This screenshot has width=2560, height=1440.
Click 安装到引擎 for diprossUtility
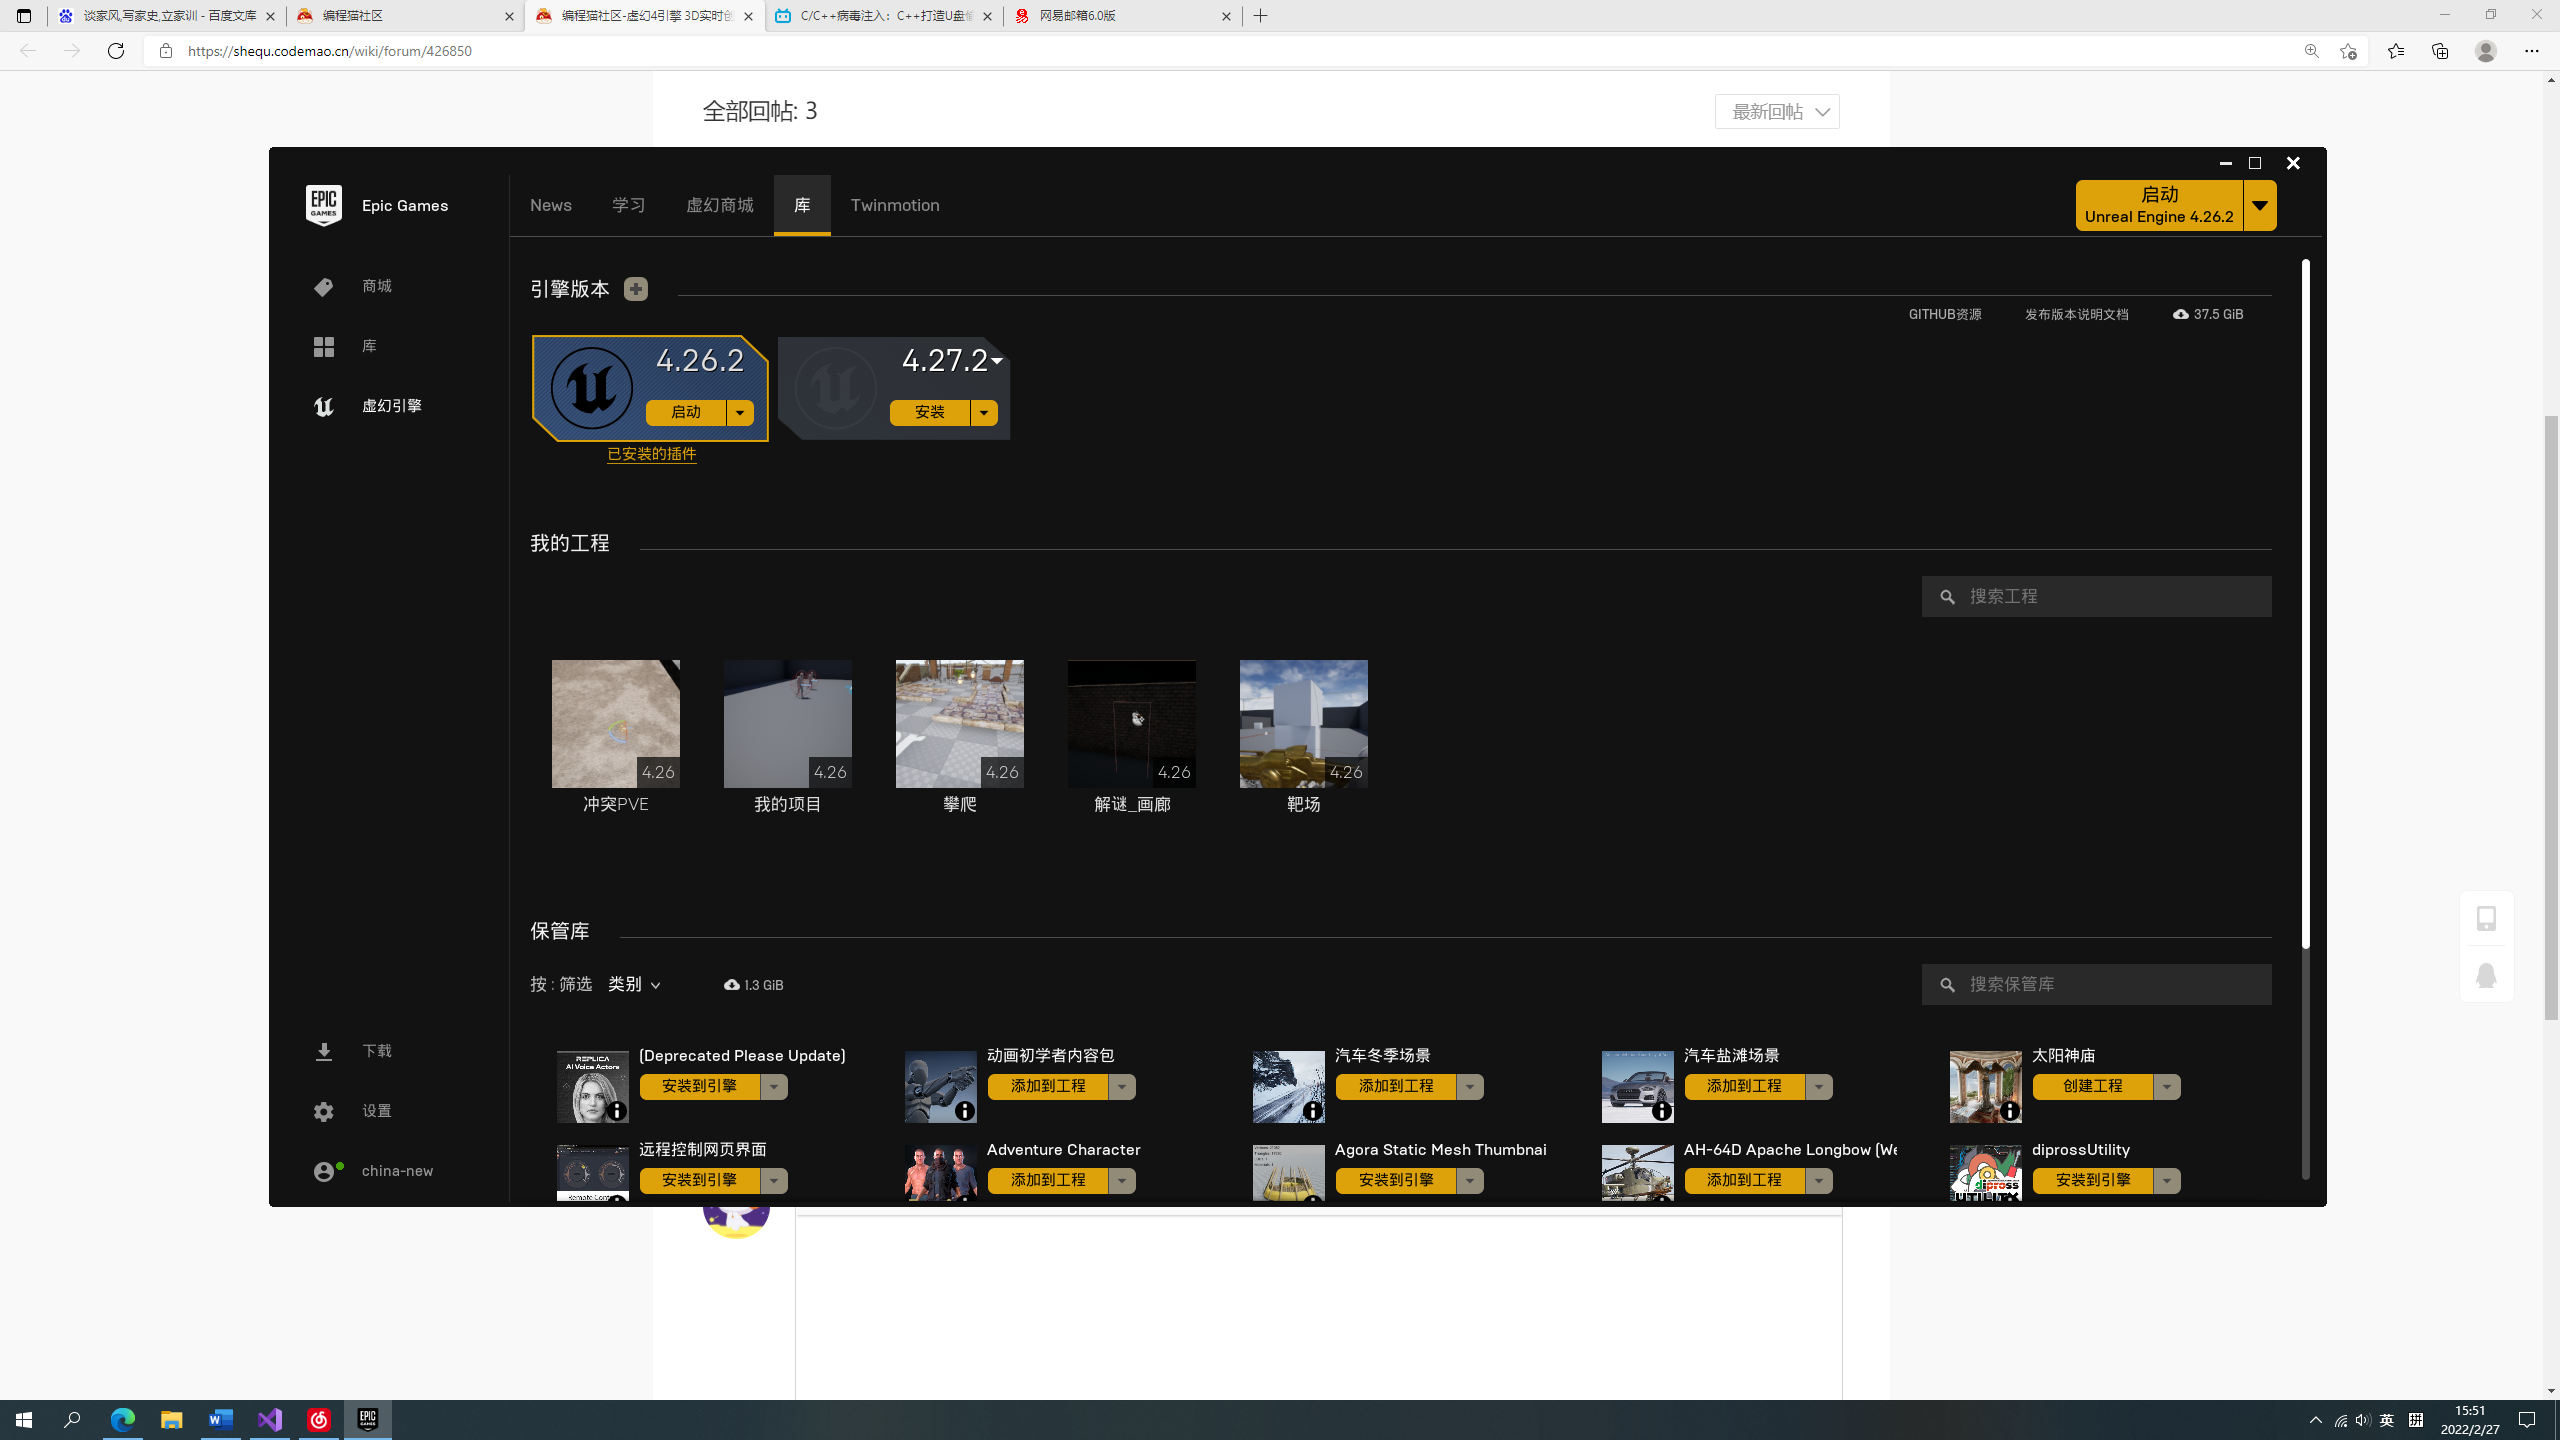(2093, 1181)
